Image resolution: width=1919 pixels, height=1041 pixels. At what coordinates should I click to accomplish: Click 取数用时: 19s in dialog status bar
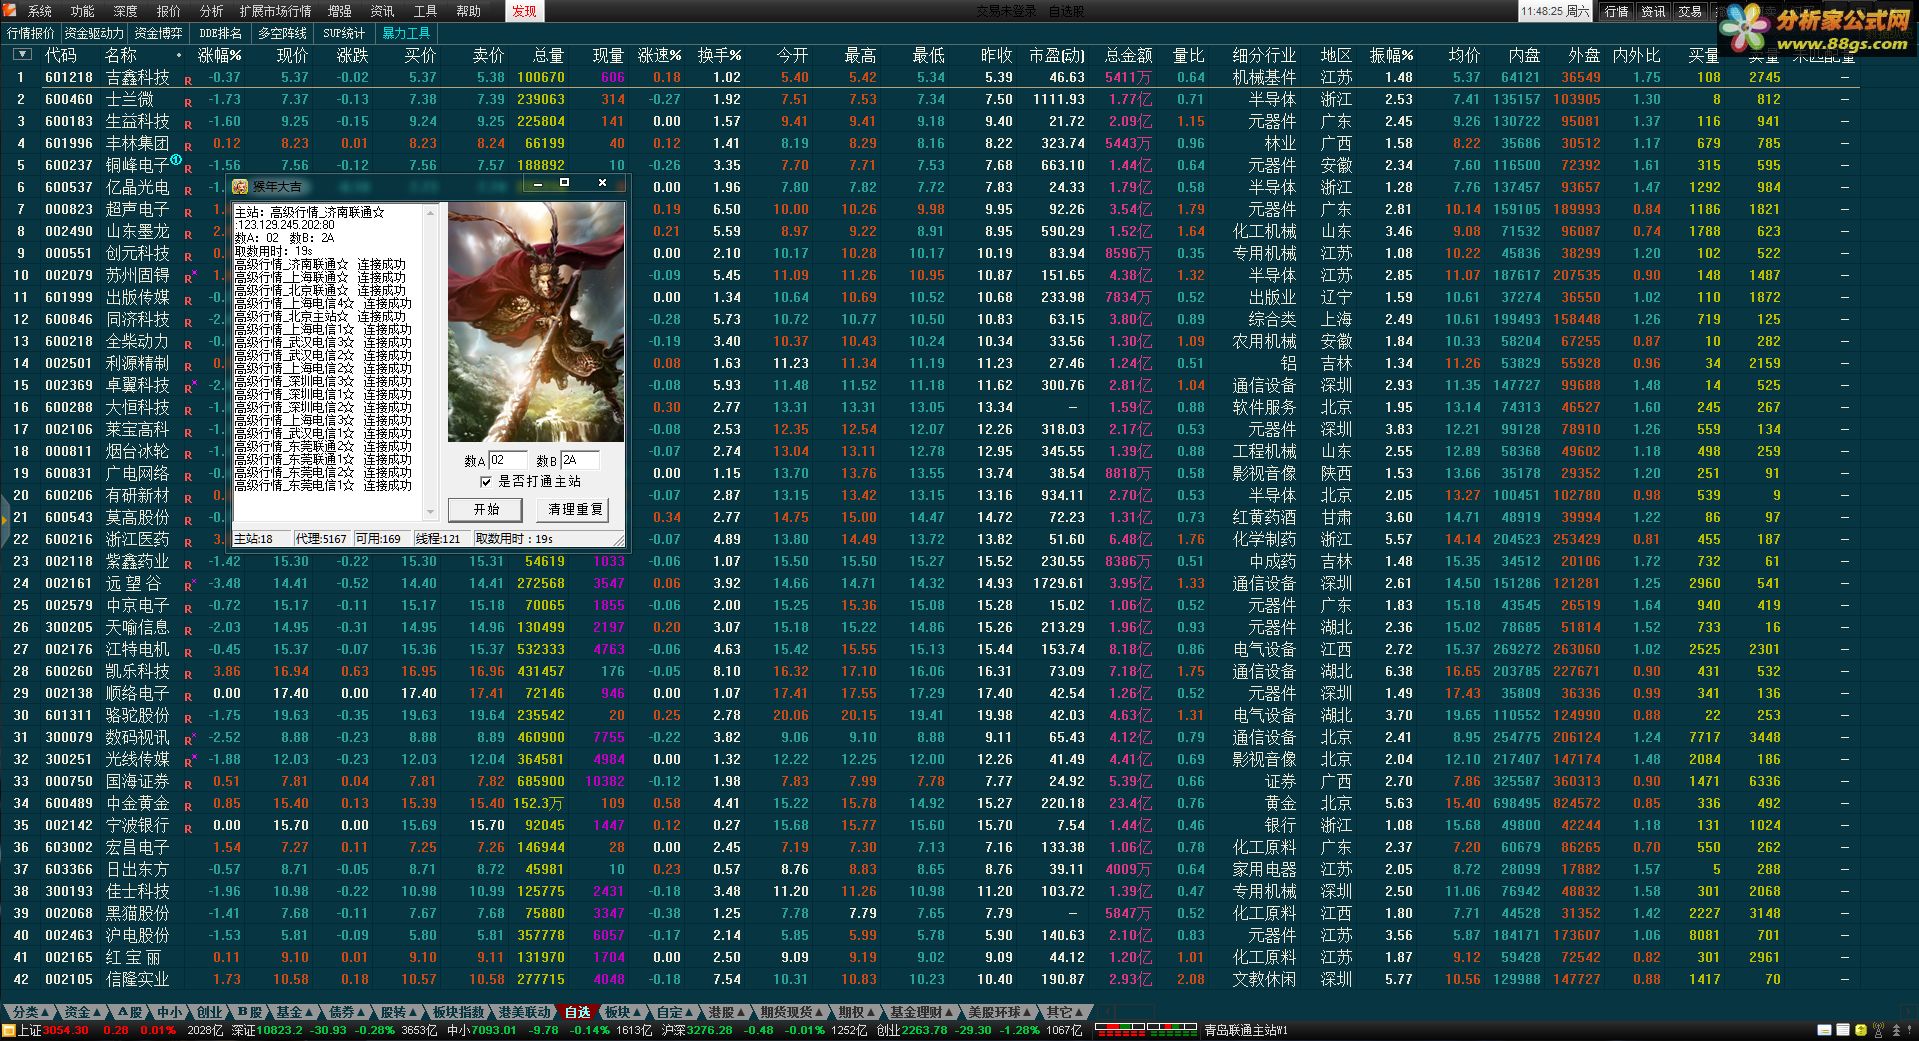(514, 538)
